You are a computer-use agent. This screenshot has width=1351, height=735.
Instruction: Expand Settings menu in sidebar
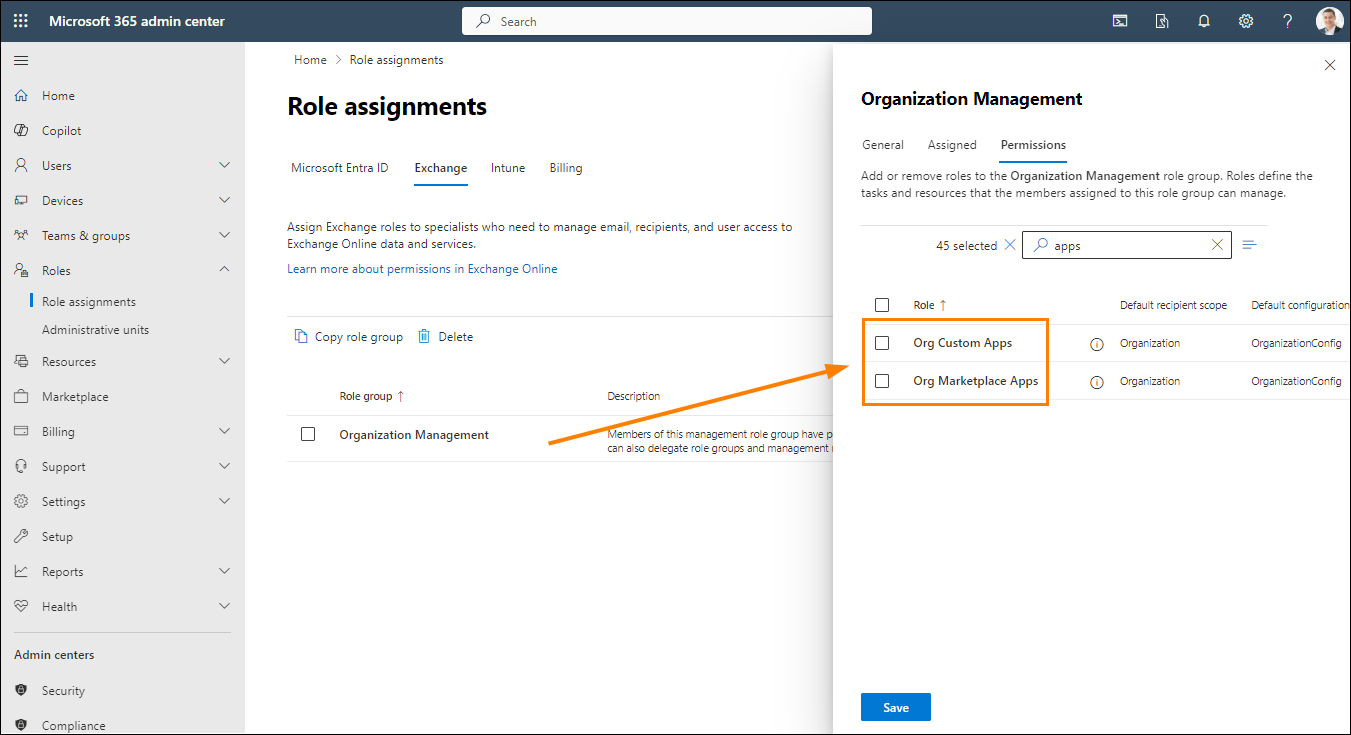tap(224, 502)
